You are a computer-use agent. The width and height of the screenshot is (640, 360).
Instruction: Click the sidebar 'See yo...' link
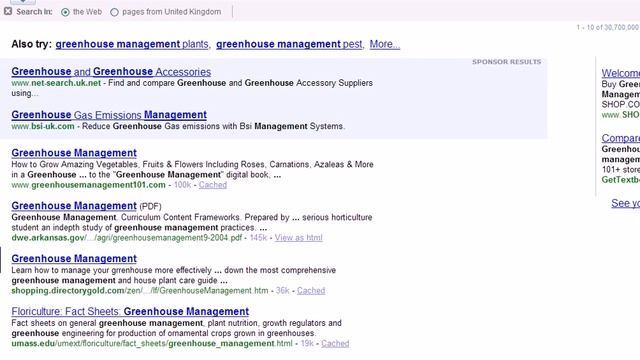coord(625,203)
